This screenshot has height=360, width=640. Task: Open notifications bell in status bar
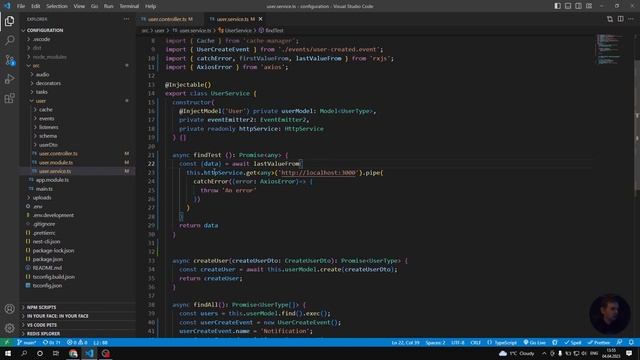tap(631, 342)
